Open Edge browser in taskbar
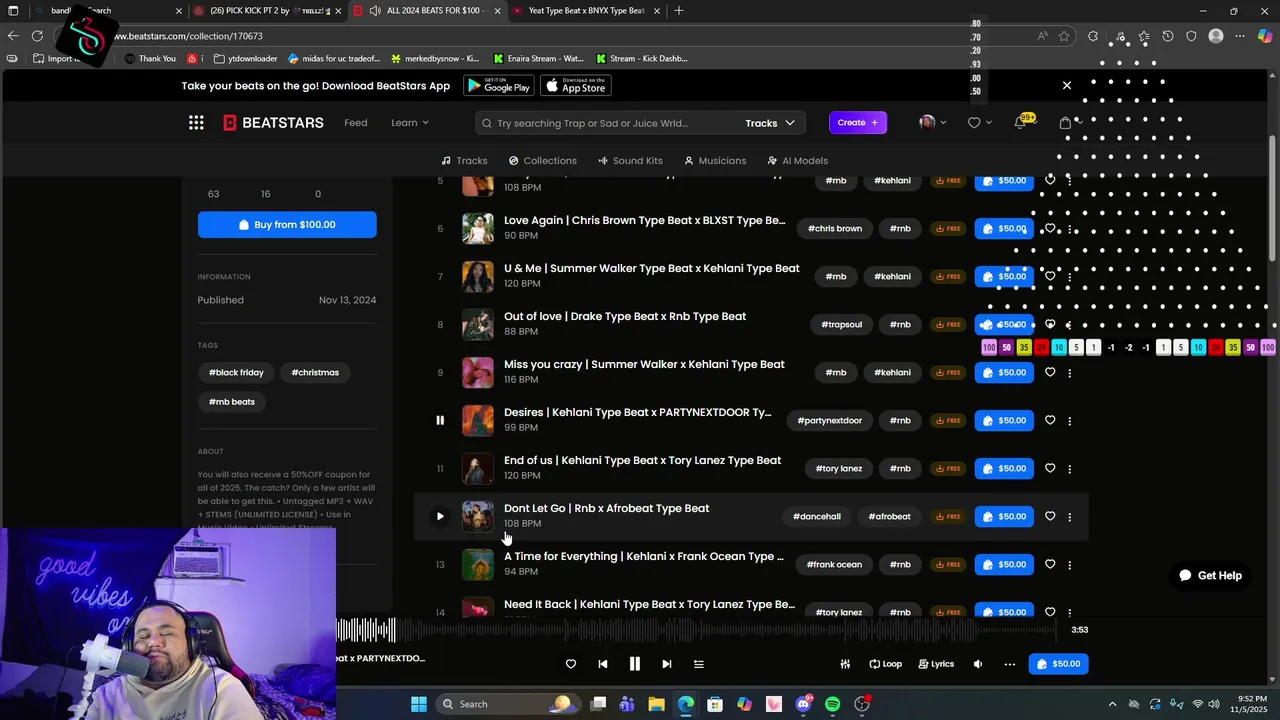 (686, 704)
